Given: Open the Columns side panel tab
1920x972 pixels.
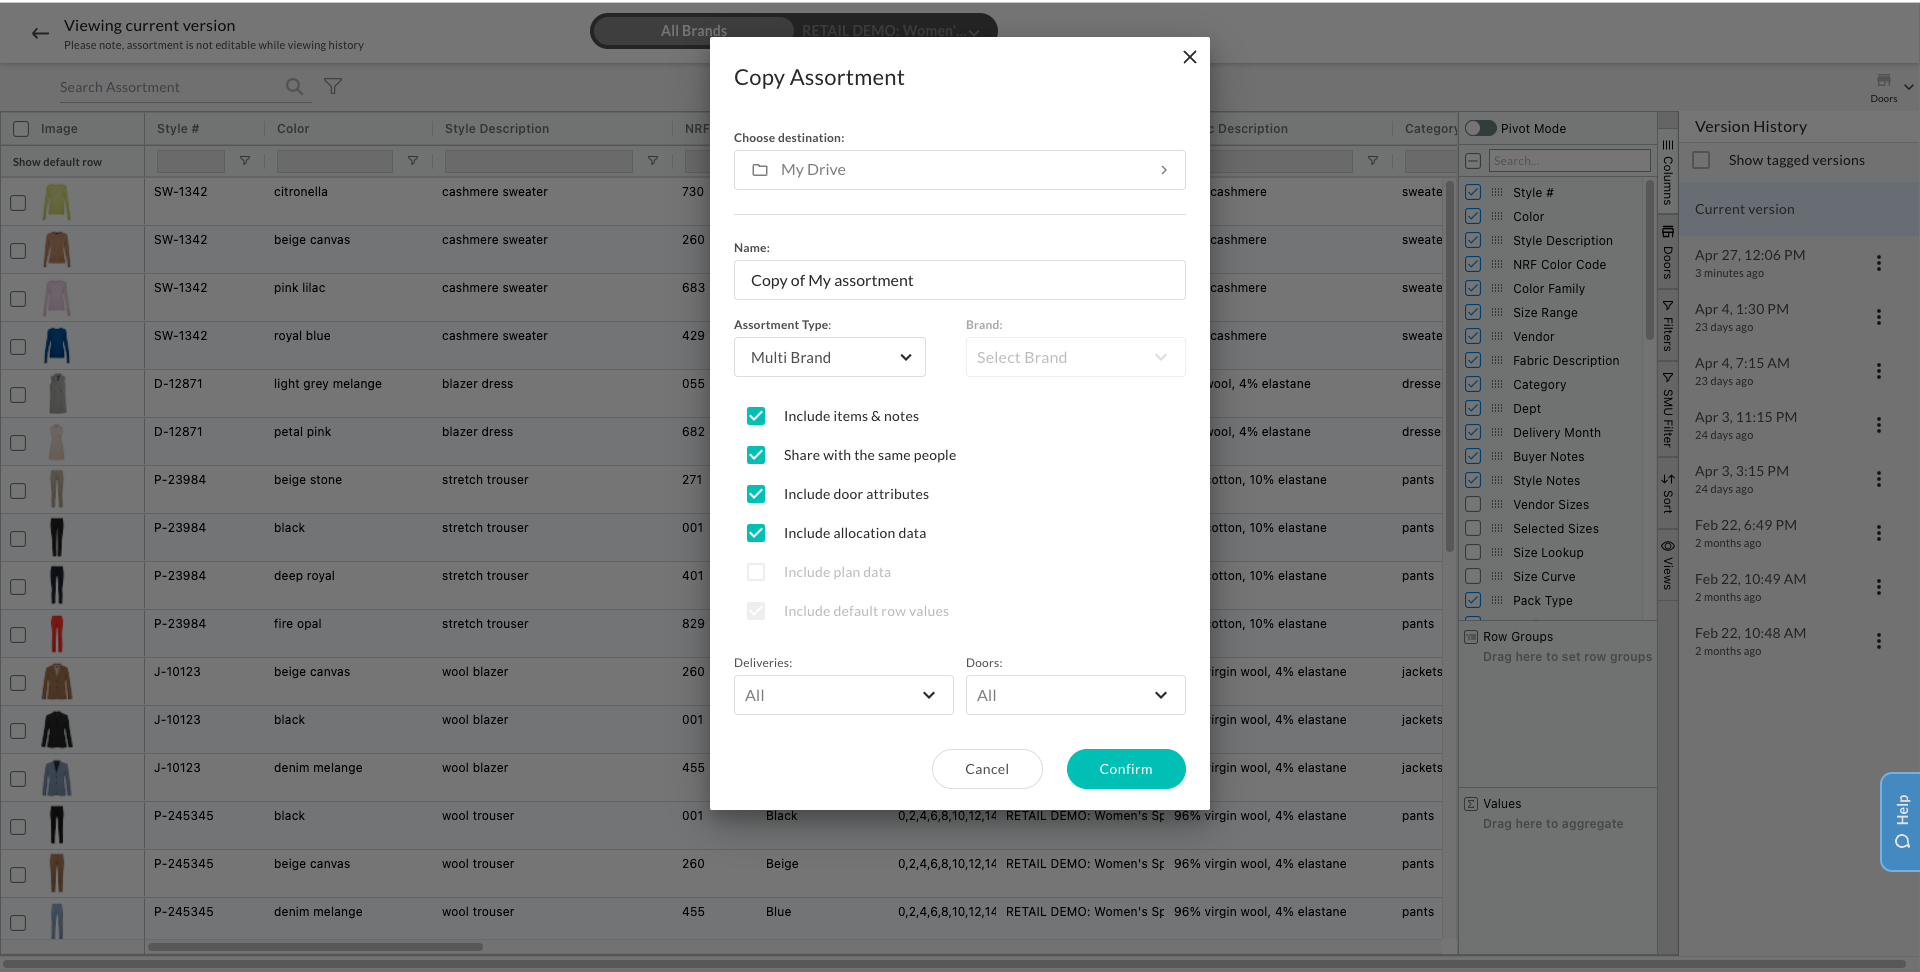Looking at the screenshot, I should tap(1667, 173).
